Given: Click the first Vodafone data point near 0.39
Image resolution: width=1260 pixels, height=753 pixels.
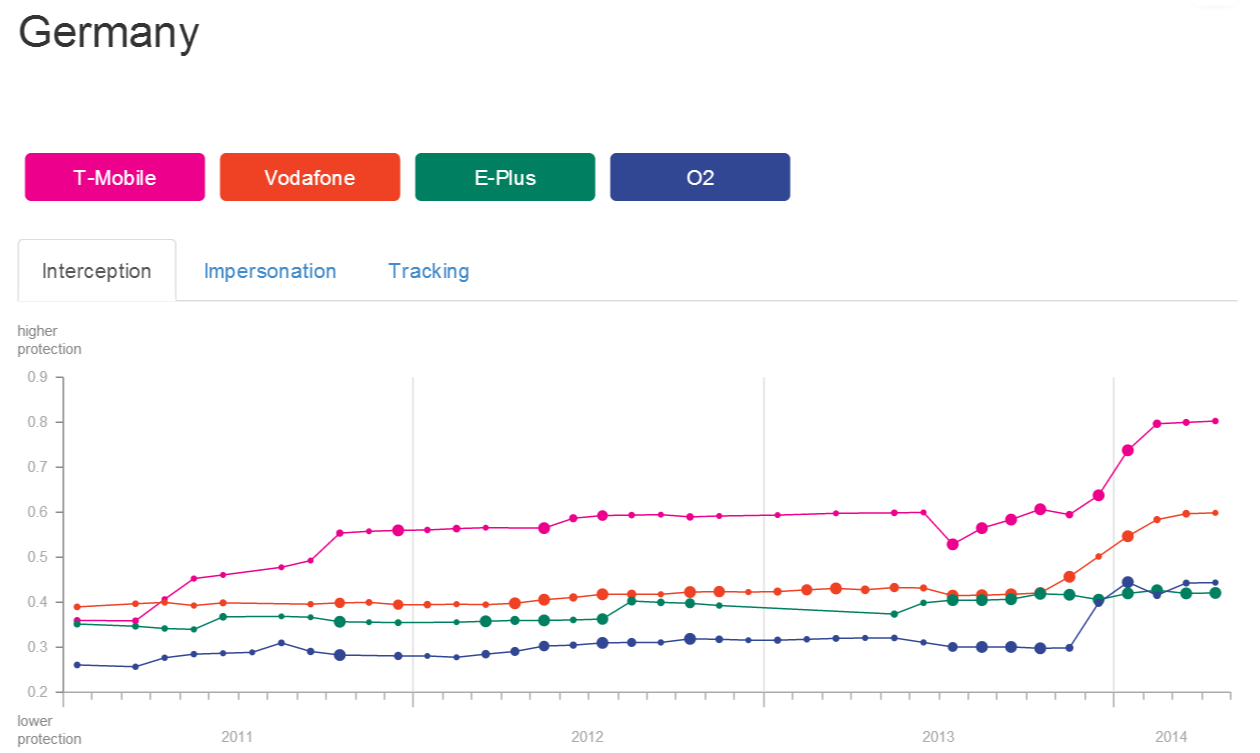Looking at the screenshot, I should point(77,607).
